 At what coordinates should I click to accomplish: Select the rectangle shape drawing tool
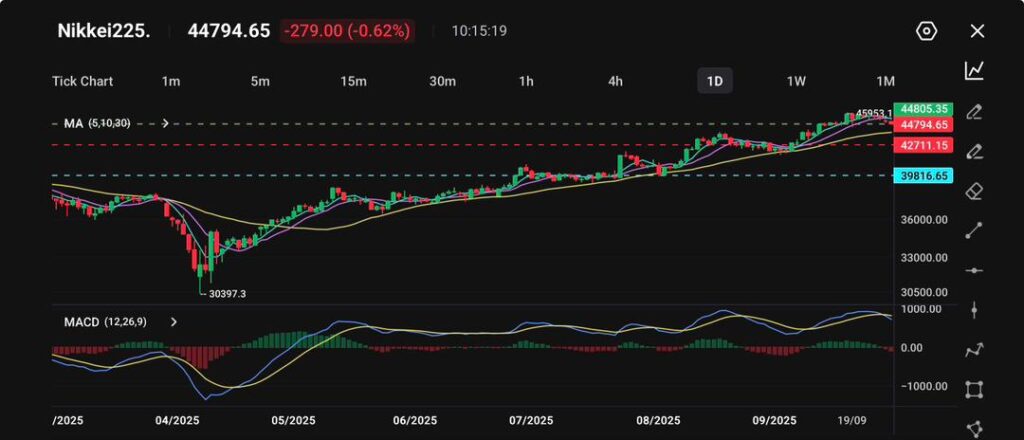(x=974, y=389)
